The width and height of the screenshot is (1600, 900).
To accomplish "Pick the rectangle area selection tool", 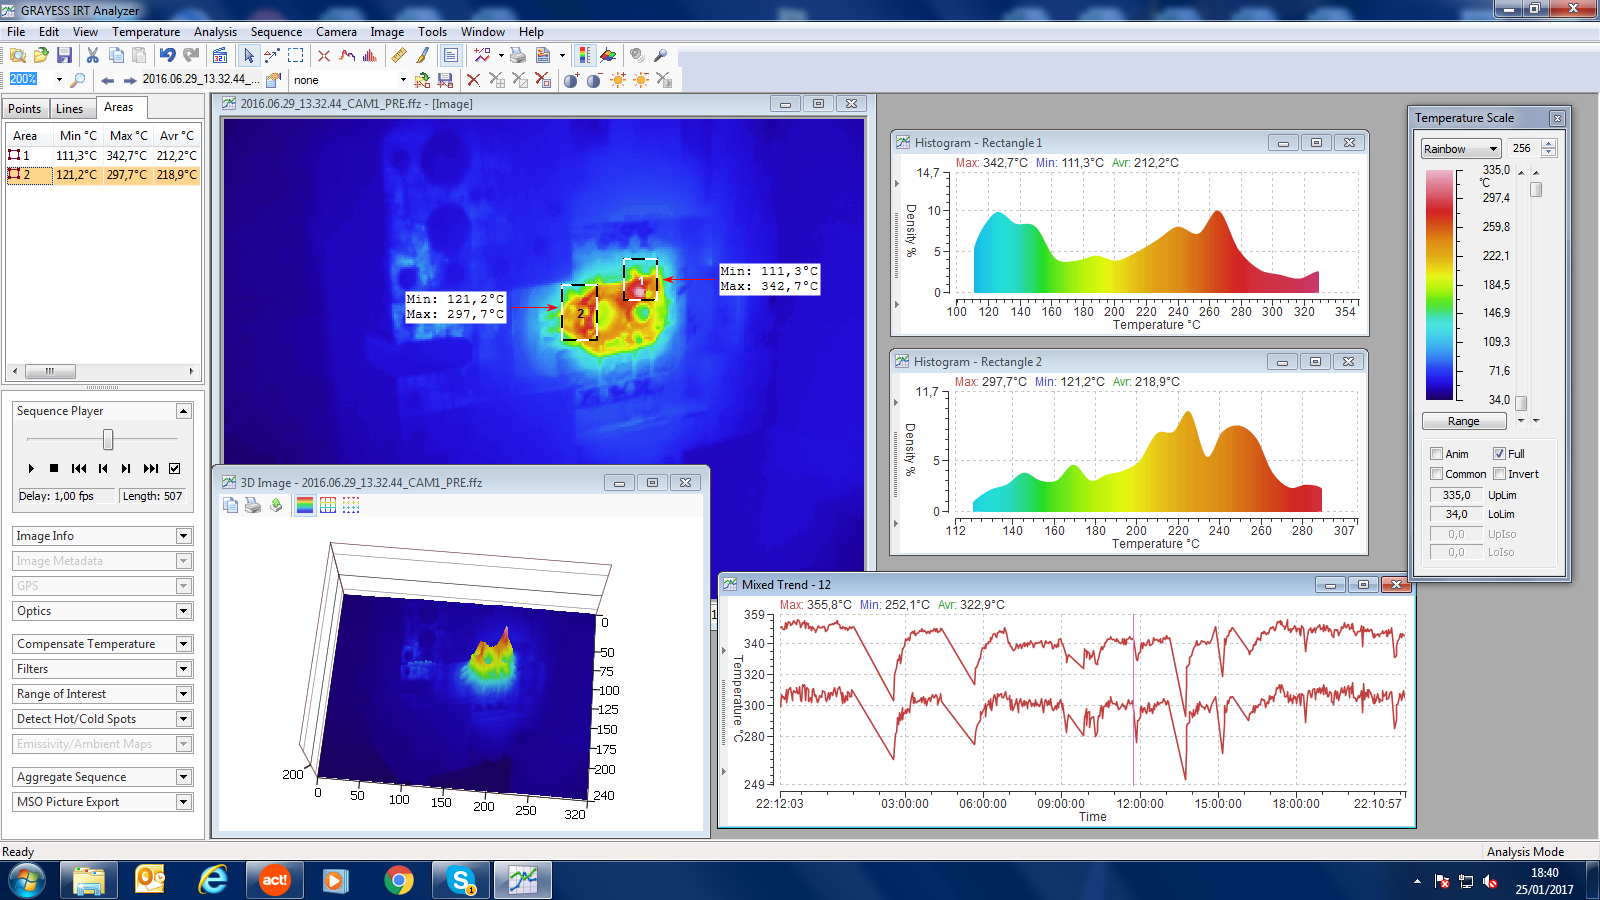I will coord(296,56).
